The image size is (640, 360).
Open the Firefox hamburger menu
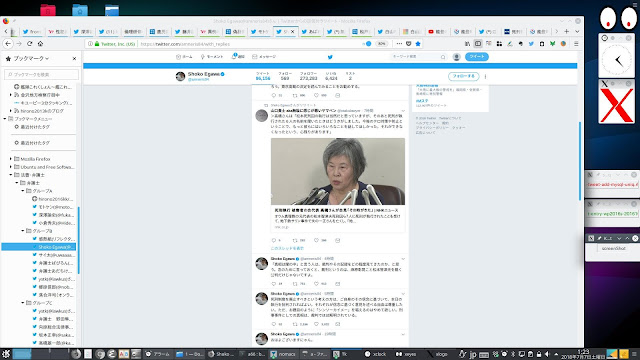576,44
